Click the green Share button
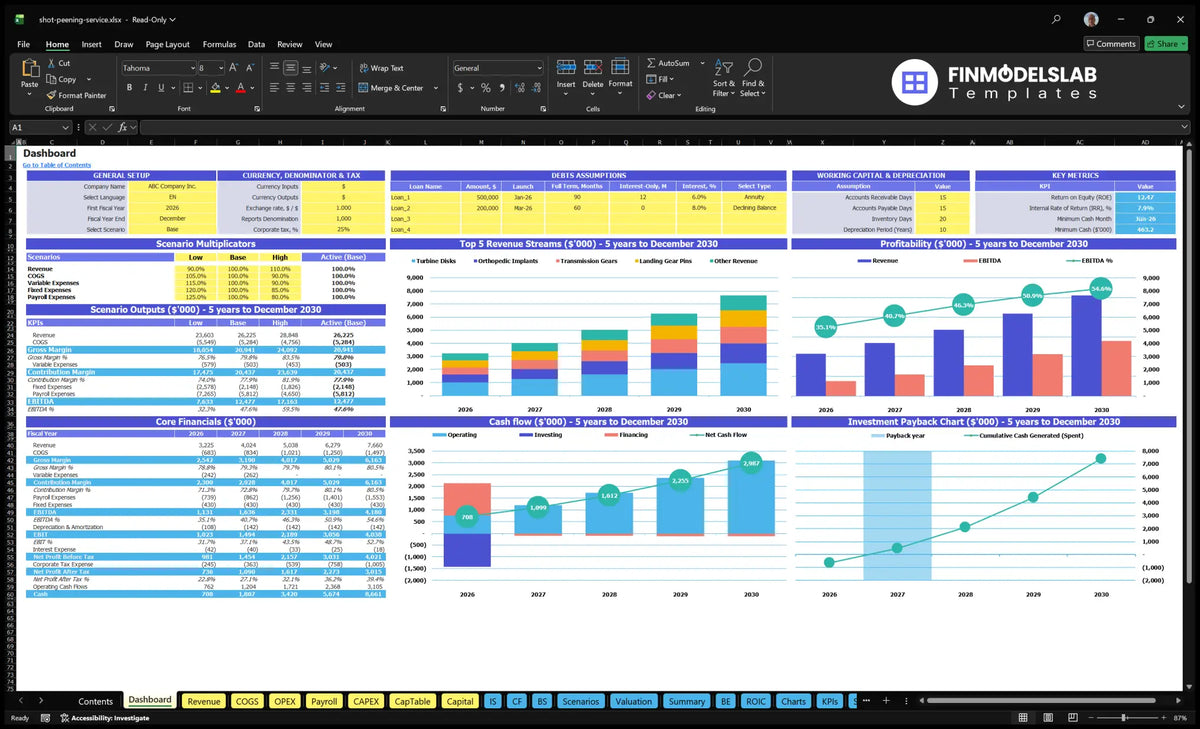Viewport: 1200px width, 729px height. click(x=1166, y=44)
